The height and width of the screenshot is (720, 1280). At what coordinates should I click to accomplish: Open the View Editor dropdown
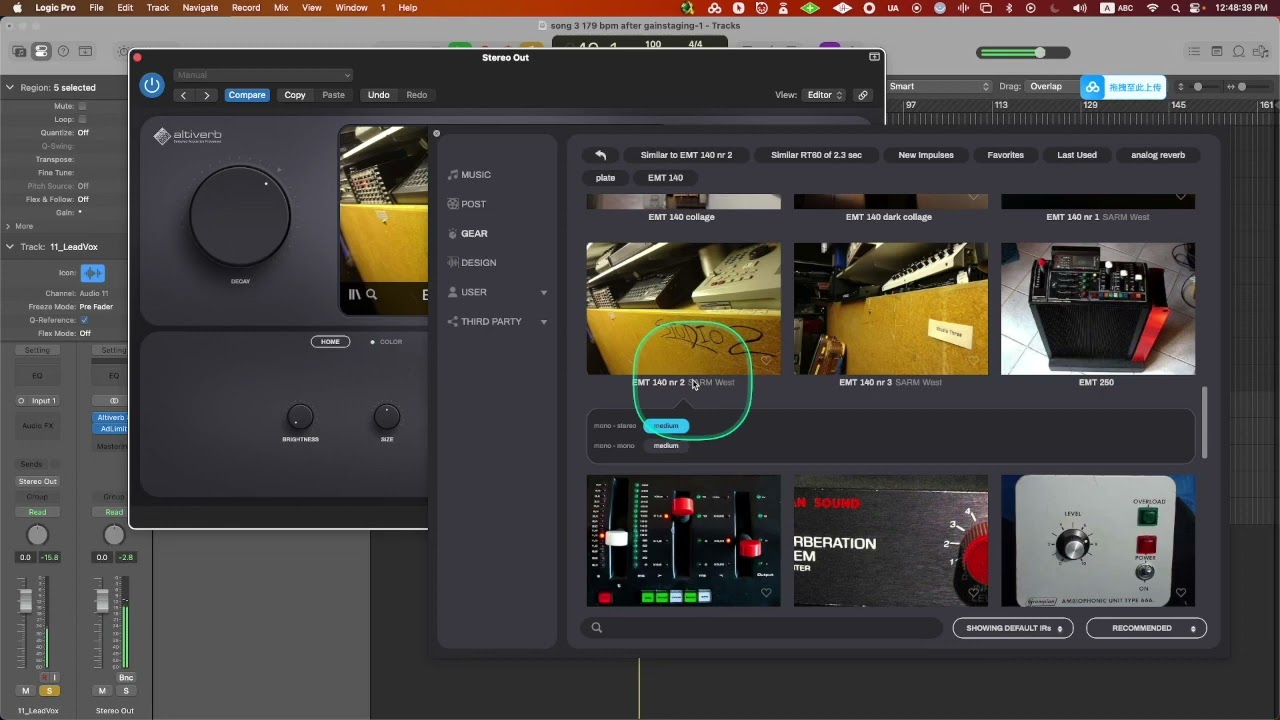(x=823, y=95)
